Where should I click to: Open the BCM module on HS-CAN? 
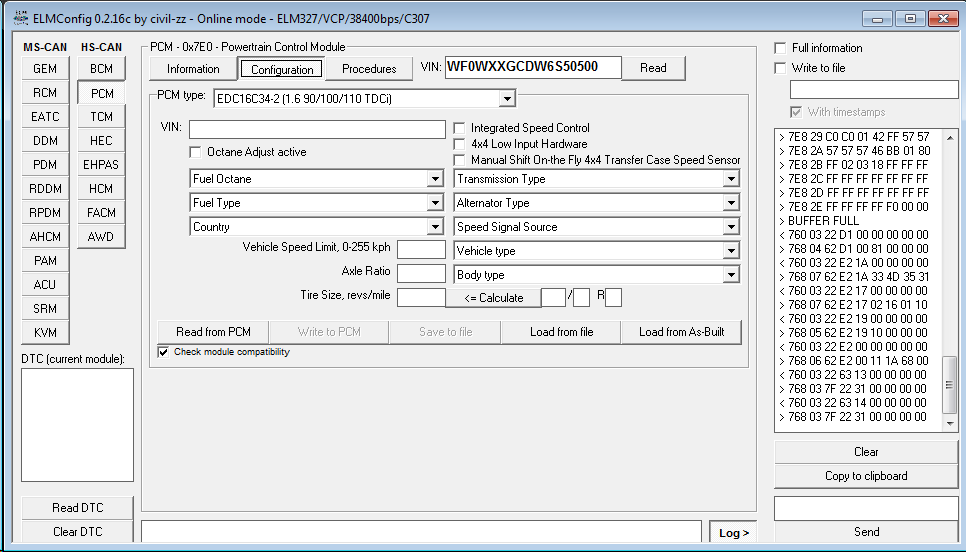click(101, 69)
